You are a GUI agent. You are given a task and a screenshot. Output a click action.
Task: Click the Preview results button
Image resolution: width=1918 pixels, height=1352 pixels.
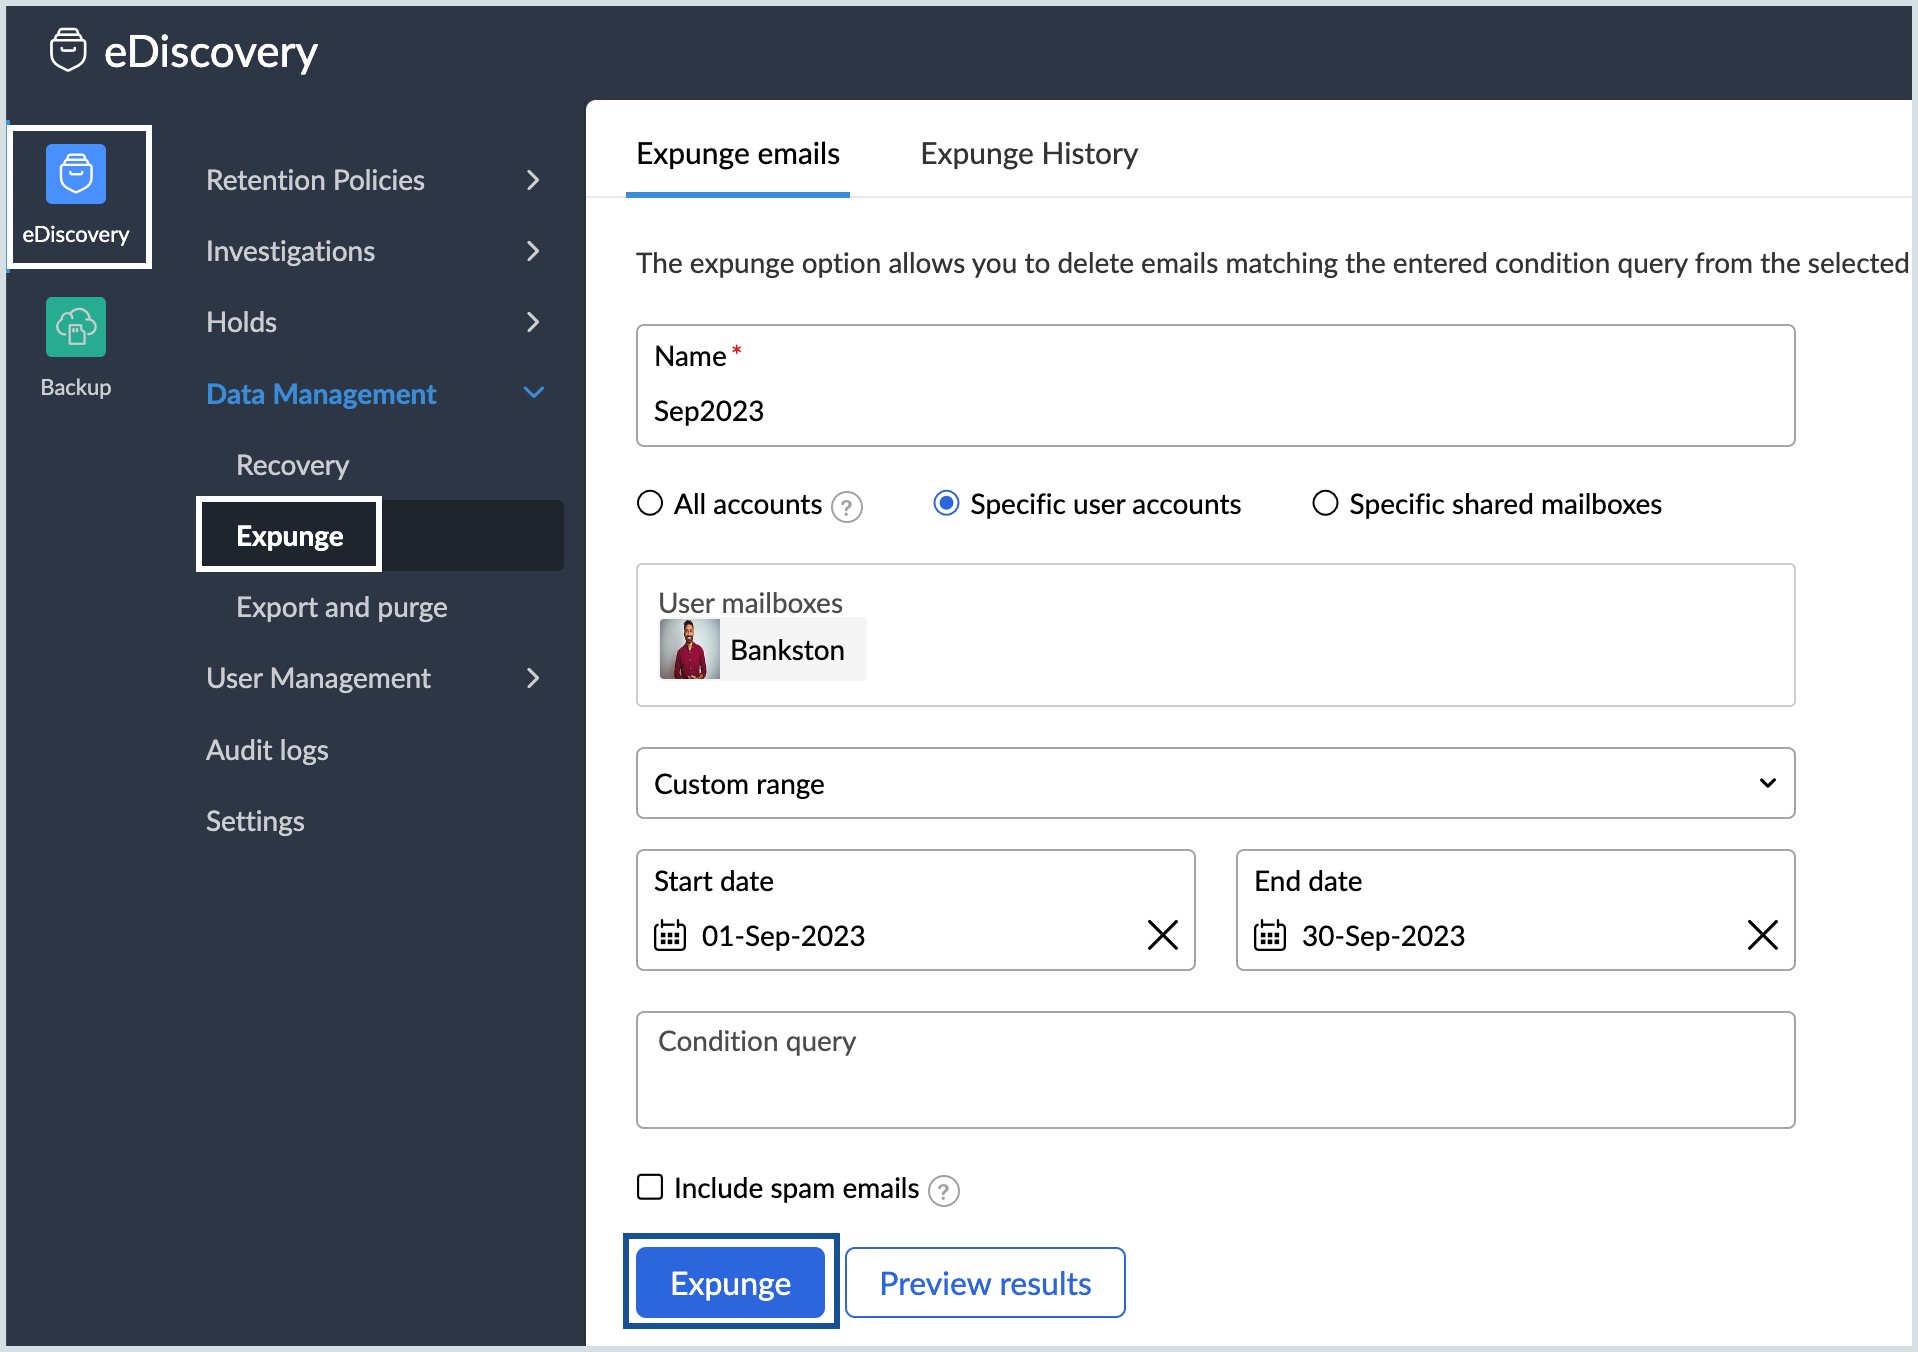click(x=984, y=1283)
